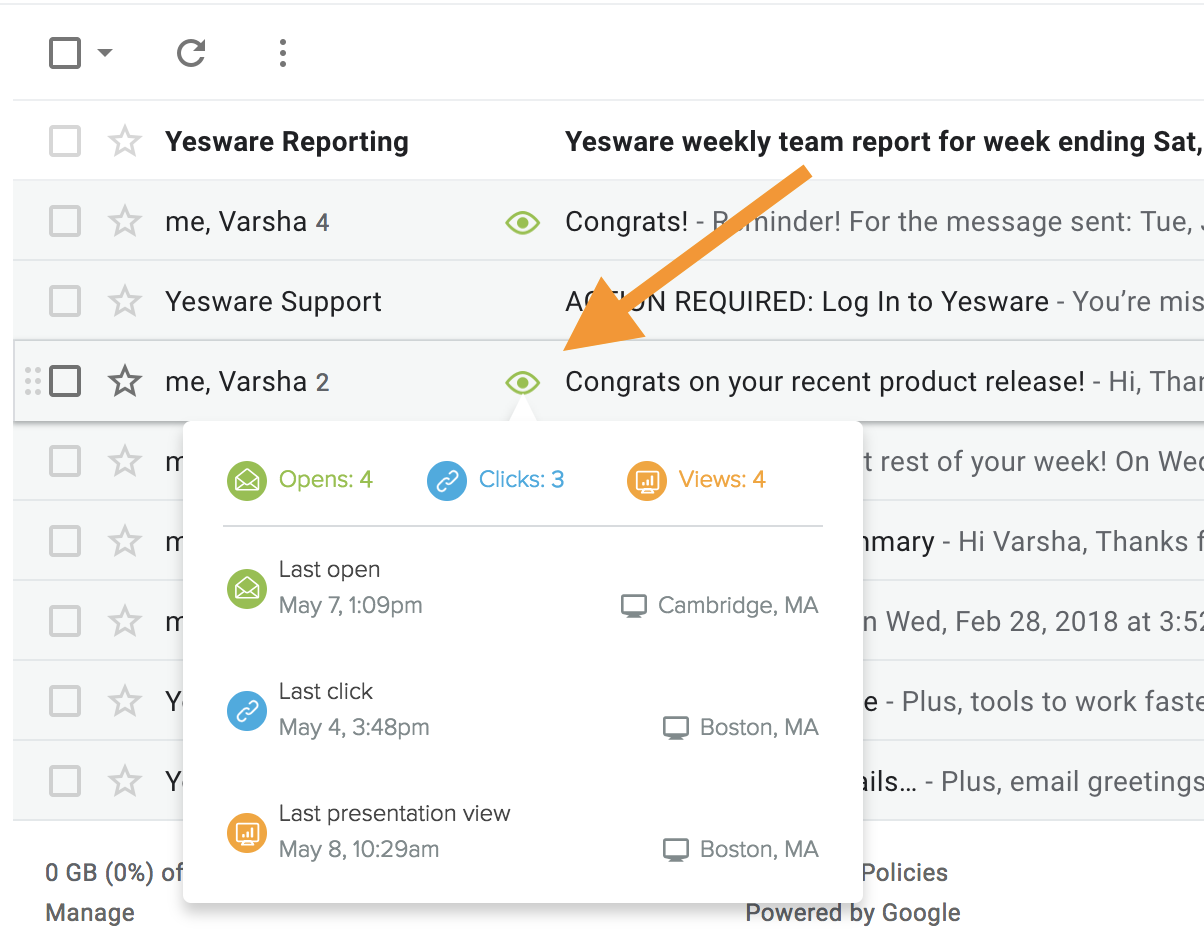Click the blue Clicks link icon

click(x=447, y=481)
